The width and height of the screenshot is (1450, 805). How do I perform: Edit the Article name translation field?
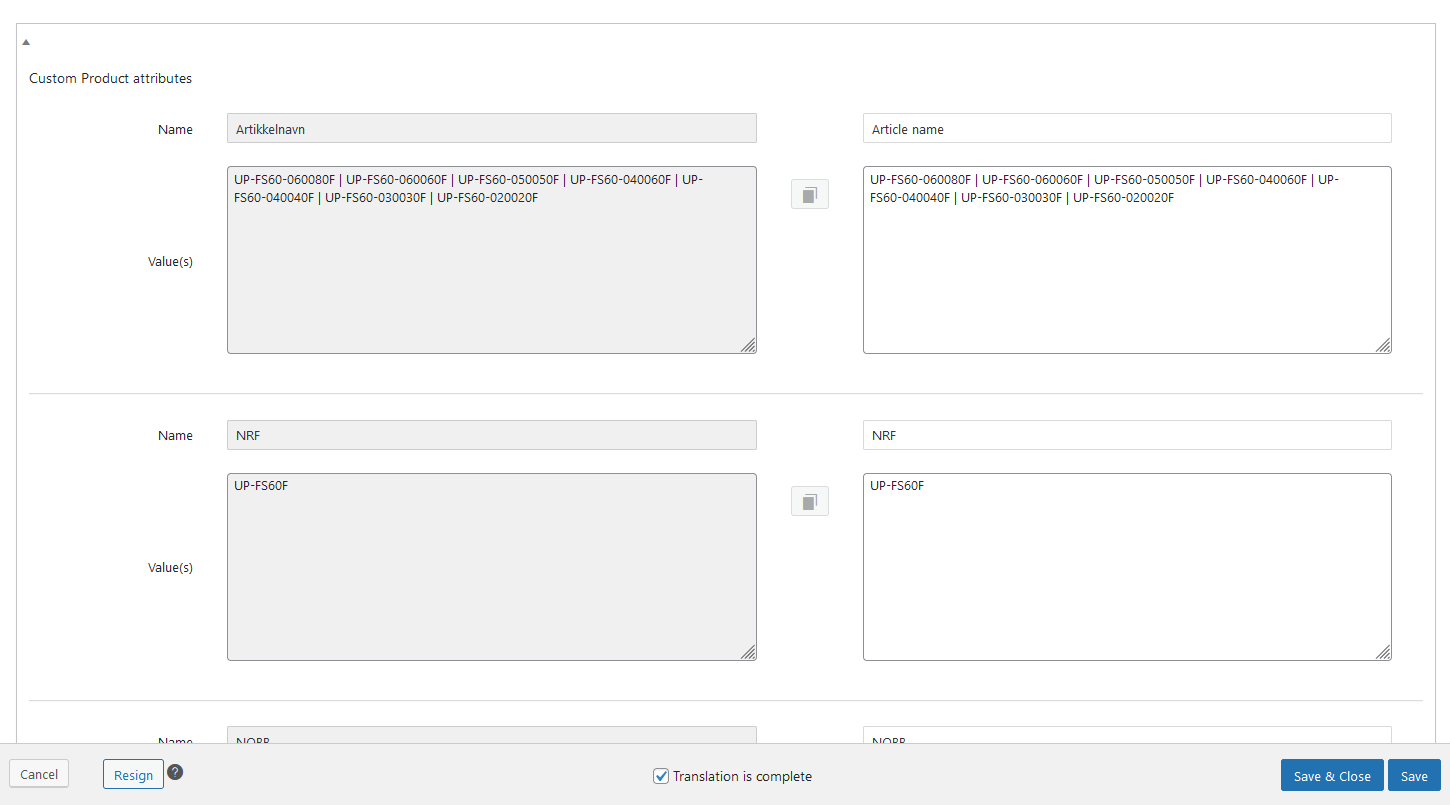tap(1127, 128)
